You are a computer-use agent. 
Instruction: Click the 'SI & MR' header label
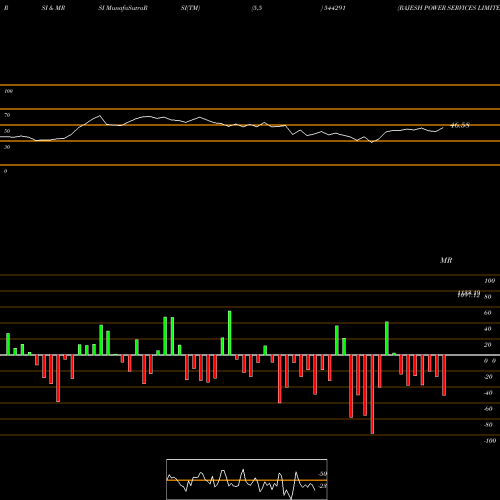click(x=53, y=8)
